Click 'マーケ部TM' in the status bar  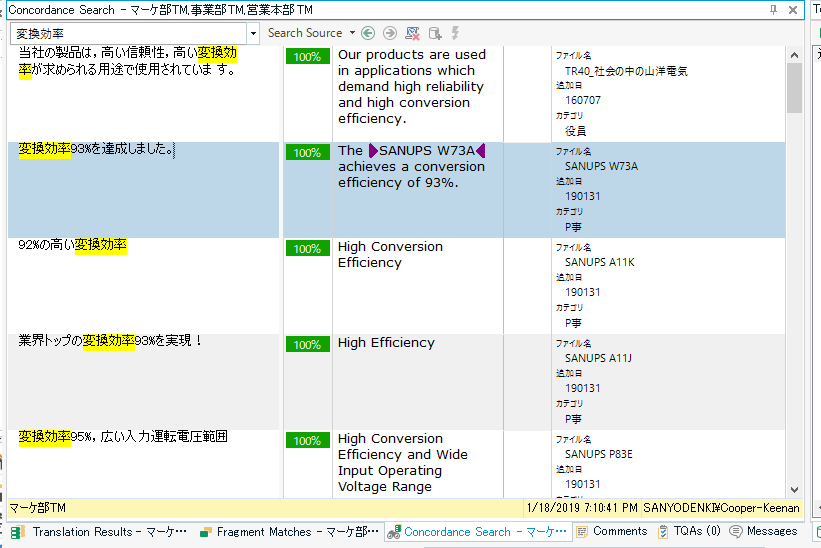38,508
